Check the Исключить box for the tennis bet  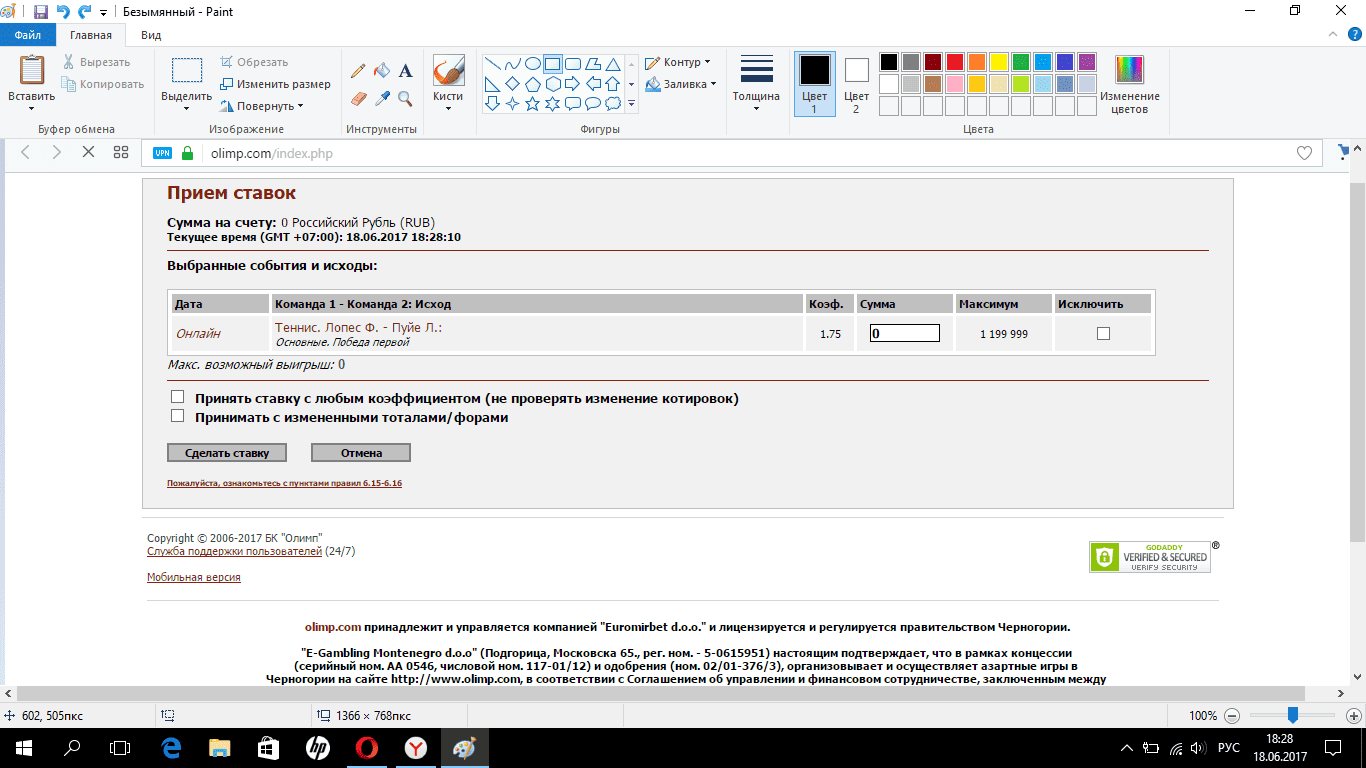[x=1103, y=334]
